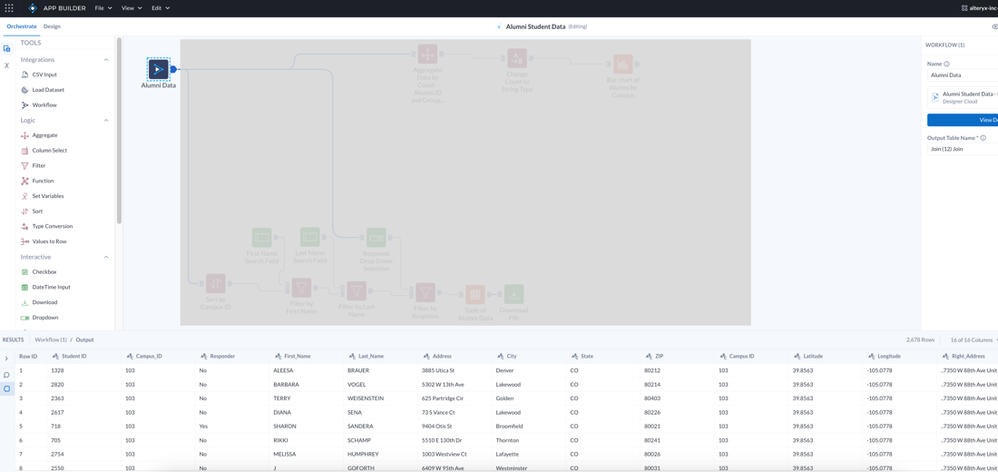Screen dimensions: 998x472
Task: Collapse the Integrations section
Action: (106, 60)
